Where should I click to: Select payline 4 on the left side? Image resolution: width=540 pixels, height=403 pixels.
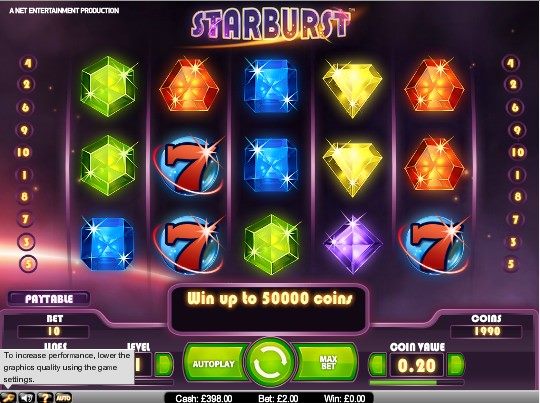[28, 63]
